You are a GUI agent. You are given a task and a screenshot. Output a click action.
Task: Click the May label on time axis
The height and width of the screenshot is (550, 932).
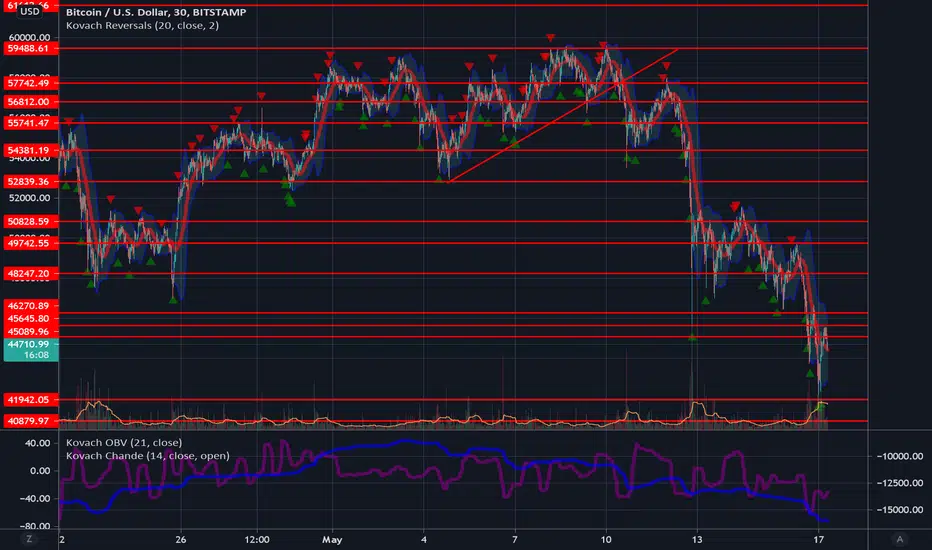click(x=332, y=540)
